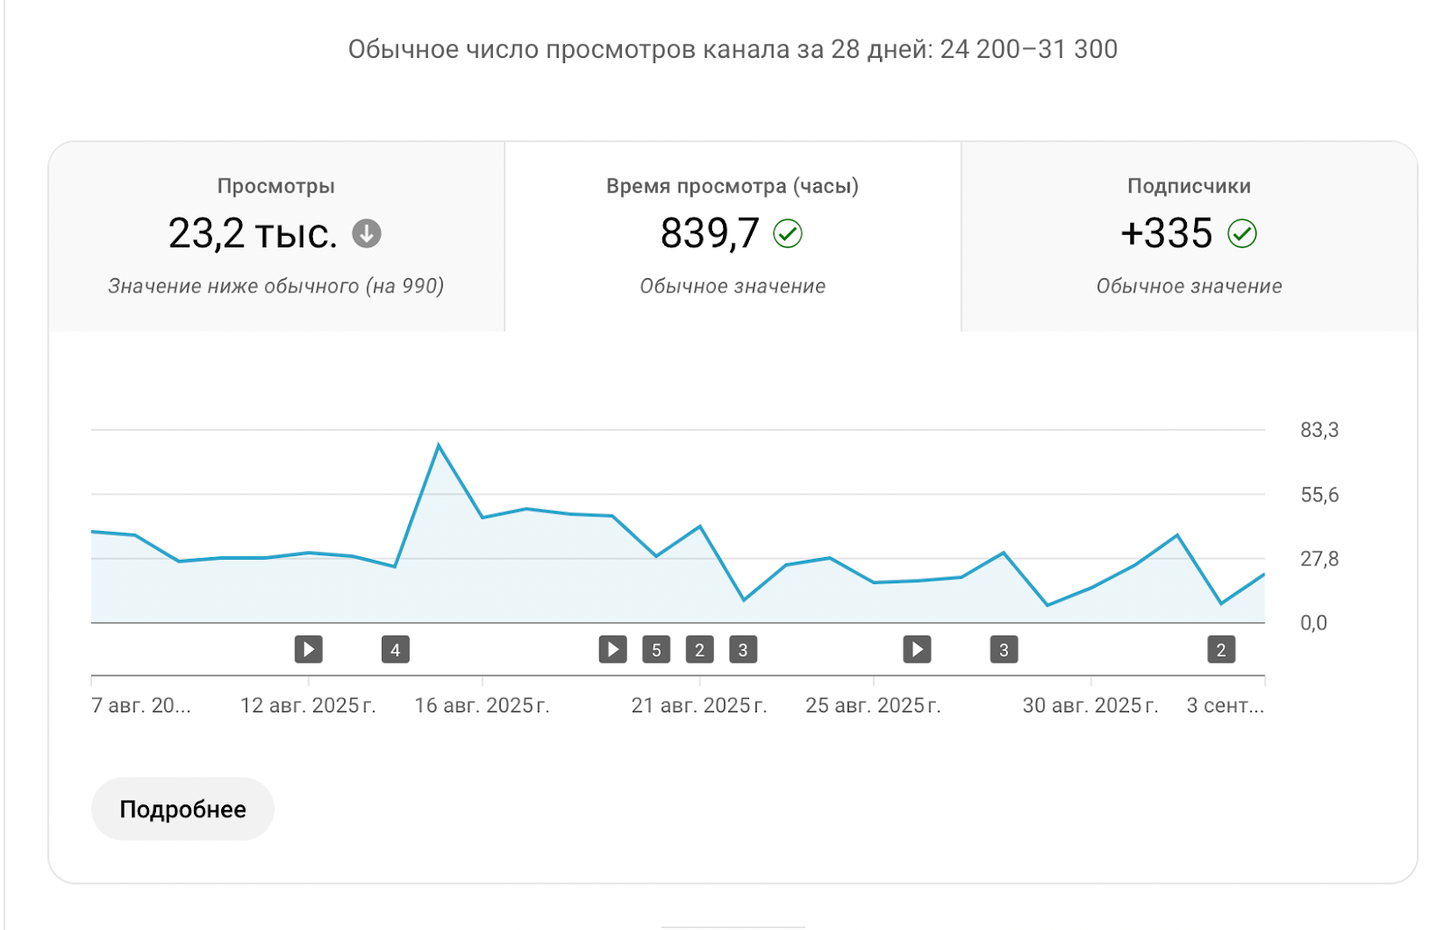Click the play icon marker before 21 авг.
Viewport: 1444px width, 930px height.
[x=612, y=649]
